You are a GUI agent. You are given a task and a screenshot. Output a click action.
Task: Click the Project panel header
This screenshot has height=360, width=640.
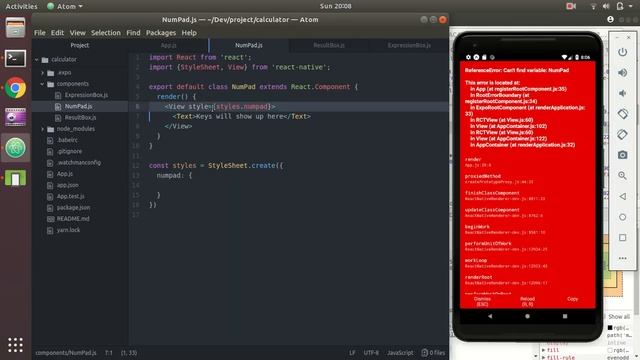(80, 45)
